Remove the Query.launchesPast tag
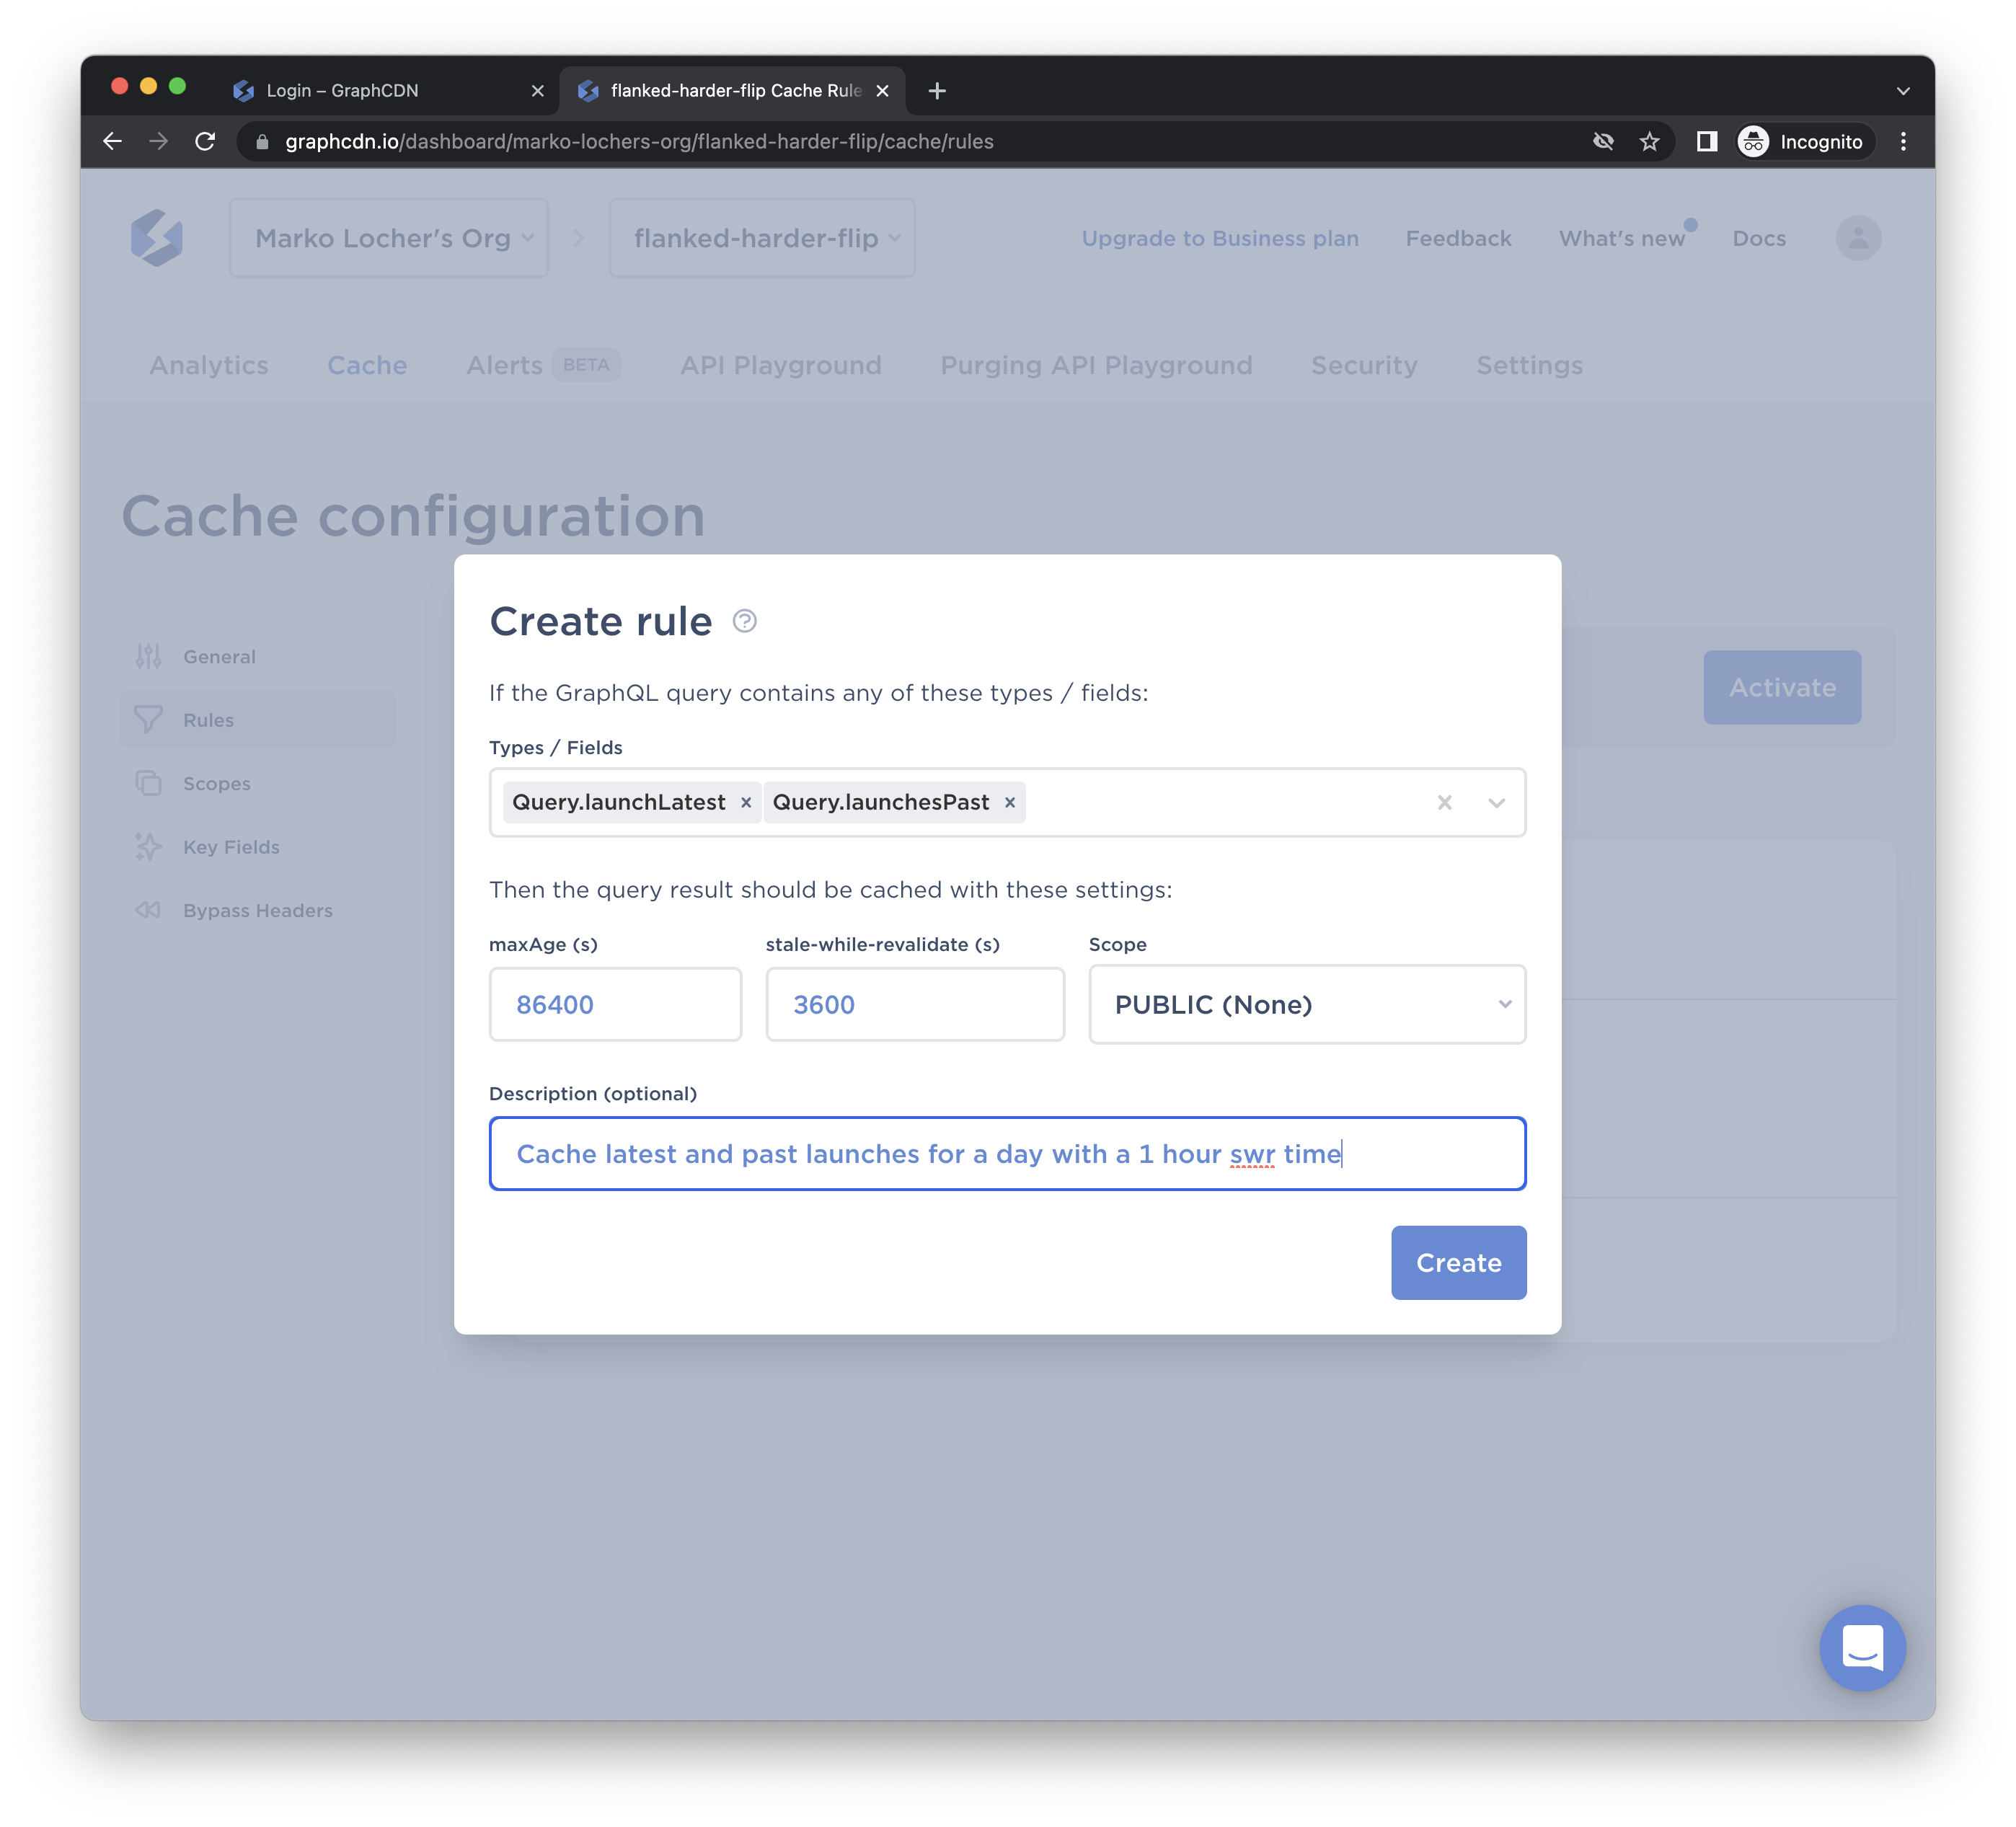The width and height of the screenshot is (2016, 1827). [1010, 802]
